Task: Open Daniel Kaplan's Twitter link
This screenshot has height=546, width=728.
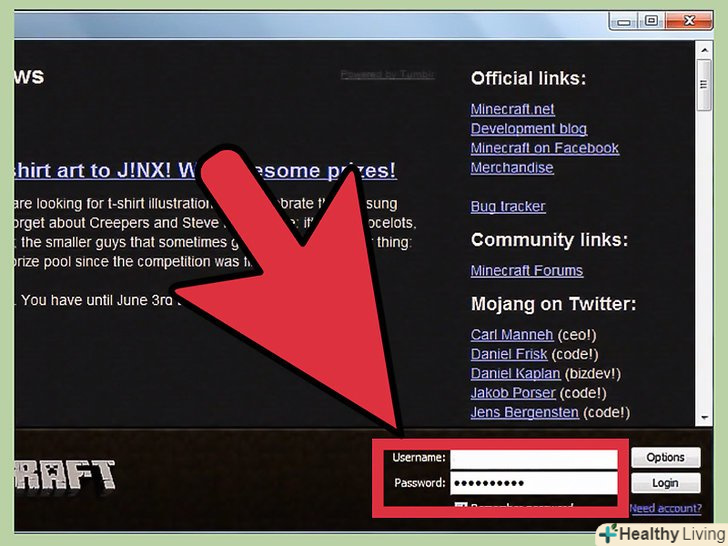Action: (515, 373)
